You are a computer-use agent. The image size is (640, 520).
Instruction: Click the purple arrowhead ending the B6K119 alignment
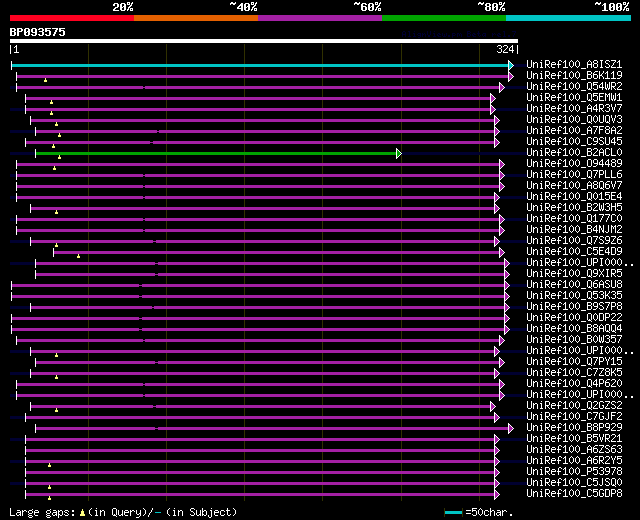click(511, 76)
